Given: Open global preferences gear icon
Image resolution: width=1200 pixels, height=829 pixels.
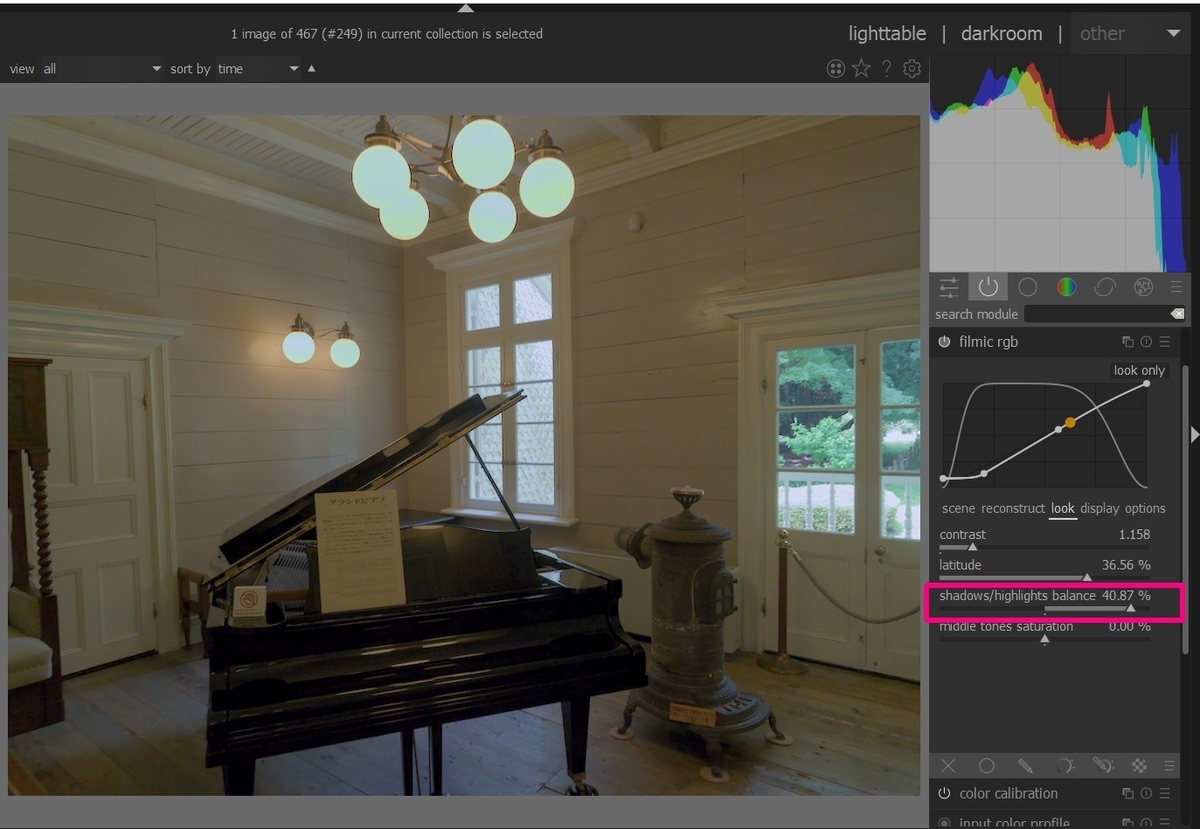Looking at the screenshot, I should pyautogui.click(x=911, y=68).
